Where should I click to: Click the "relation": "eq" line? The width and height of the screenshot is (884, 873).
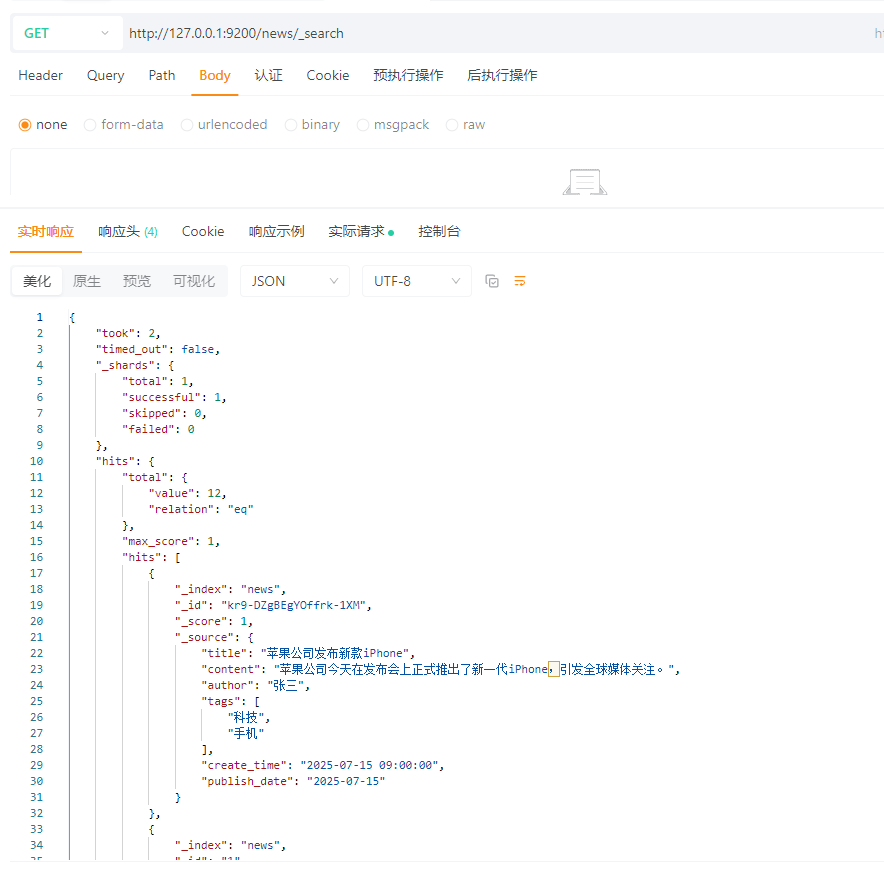[x=201, y=509]
